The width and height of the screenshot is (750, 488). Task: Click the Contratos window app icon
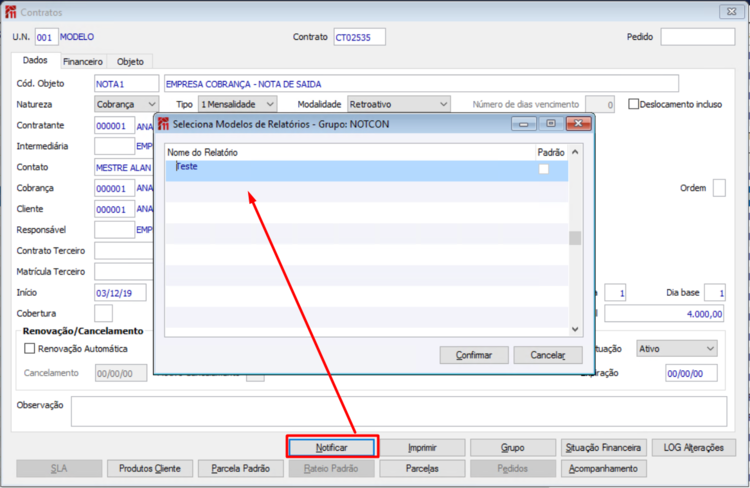click(x=11, y=12)
